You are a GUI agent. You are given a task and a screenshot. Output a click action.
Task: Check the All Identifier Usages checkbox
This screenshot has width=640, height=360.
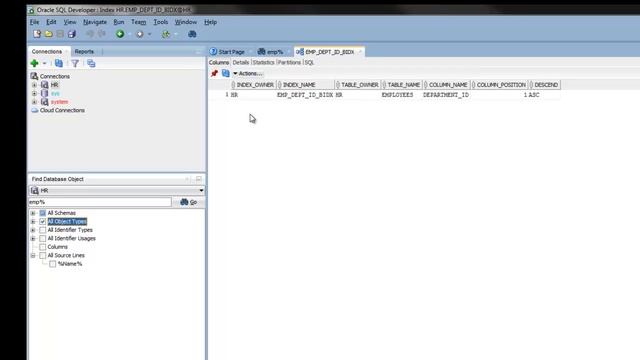point(42,238)
